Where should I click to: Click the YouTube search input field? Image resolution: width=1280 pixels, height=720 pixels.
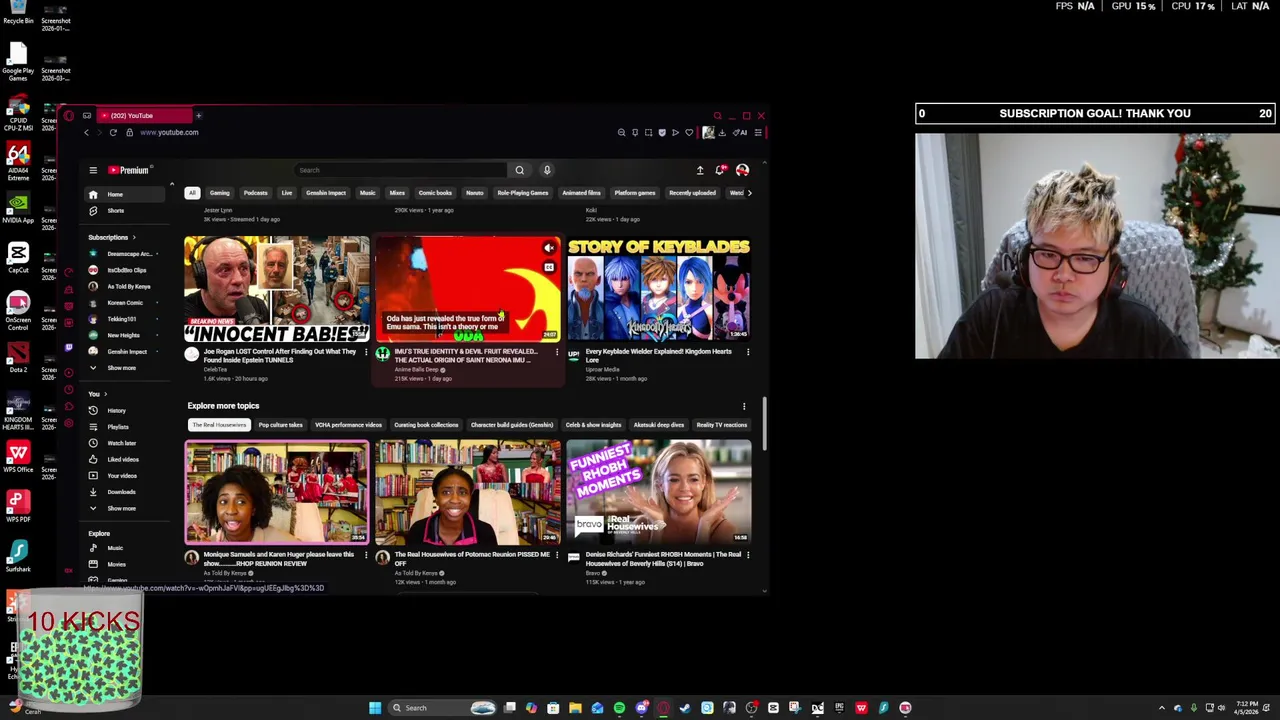pos(402,170)
